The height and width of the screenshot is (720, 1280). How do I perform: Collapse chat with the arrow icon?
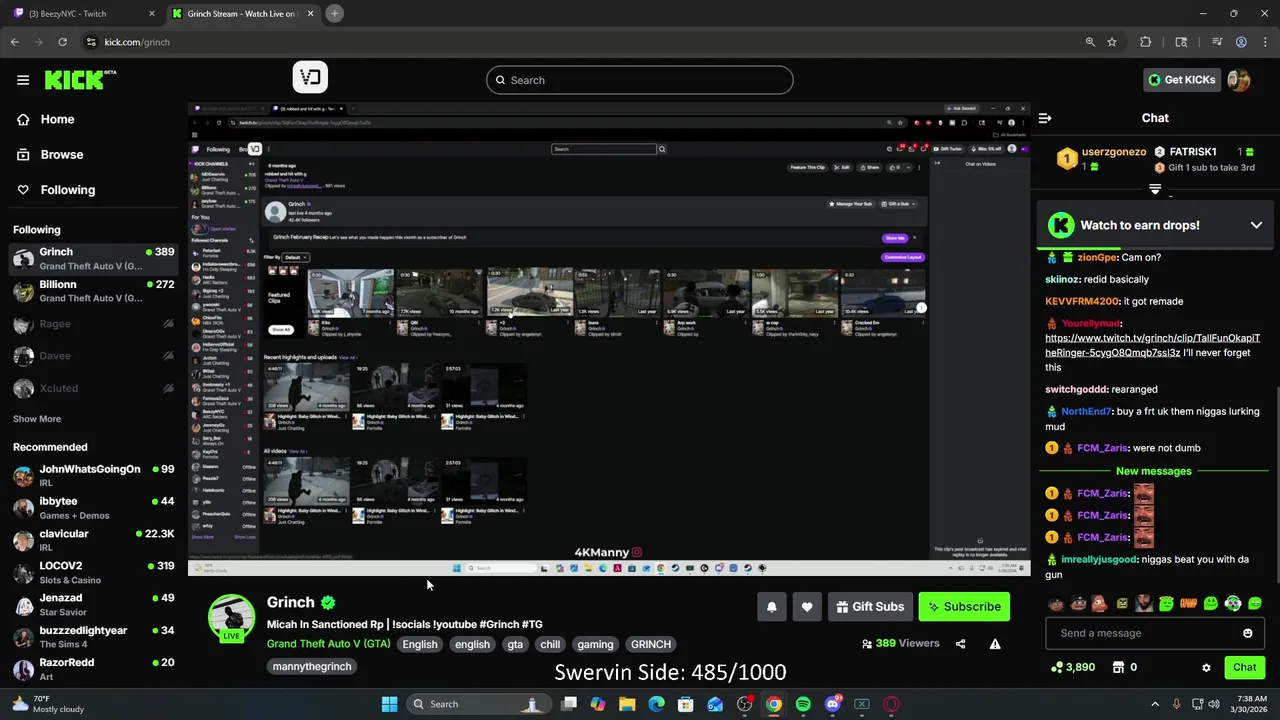coord(1045,118)
